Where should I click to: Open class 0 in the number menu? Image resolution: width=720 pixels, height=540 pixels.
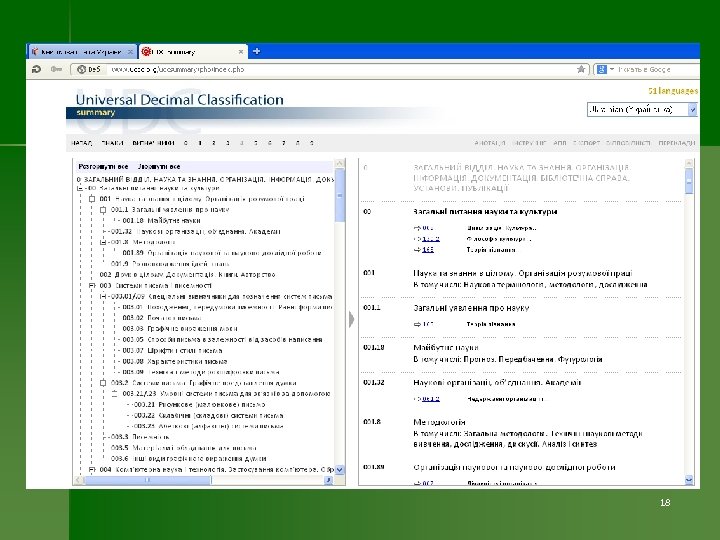[186, 143]
